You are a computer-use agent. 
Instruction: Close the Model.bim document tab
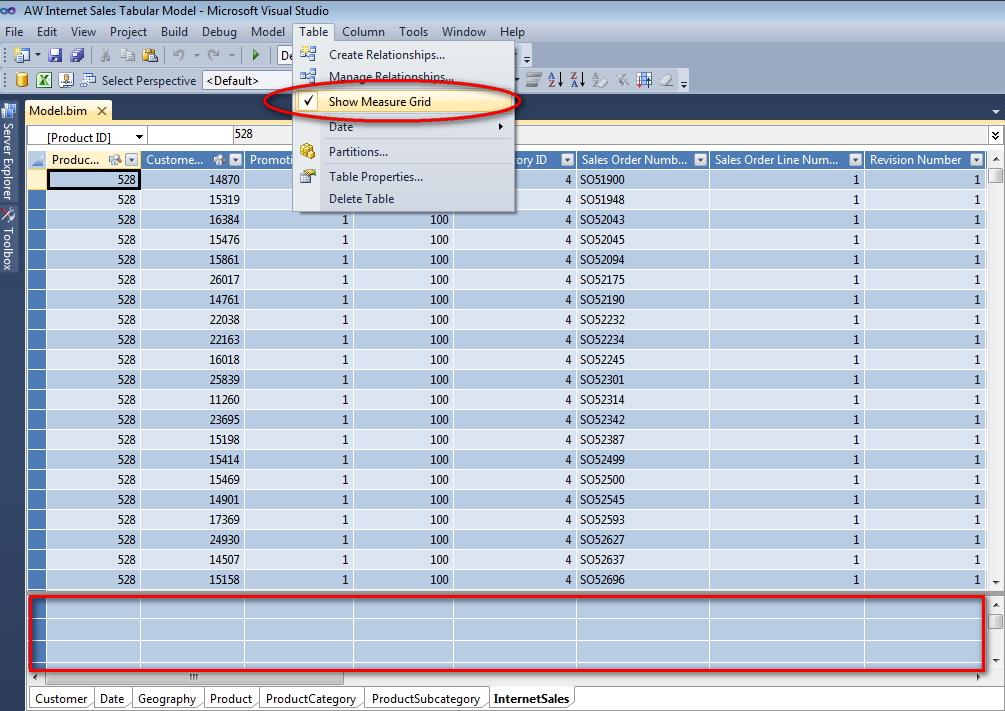click(x=102, y=111)
